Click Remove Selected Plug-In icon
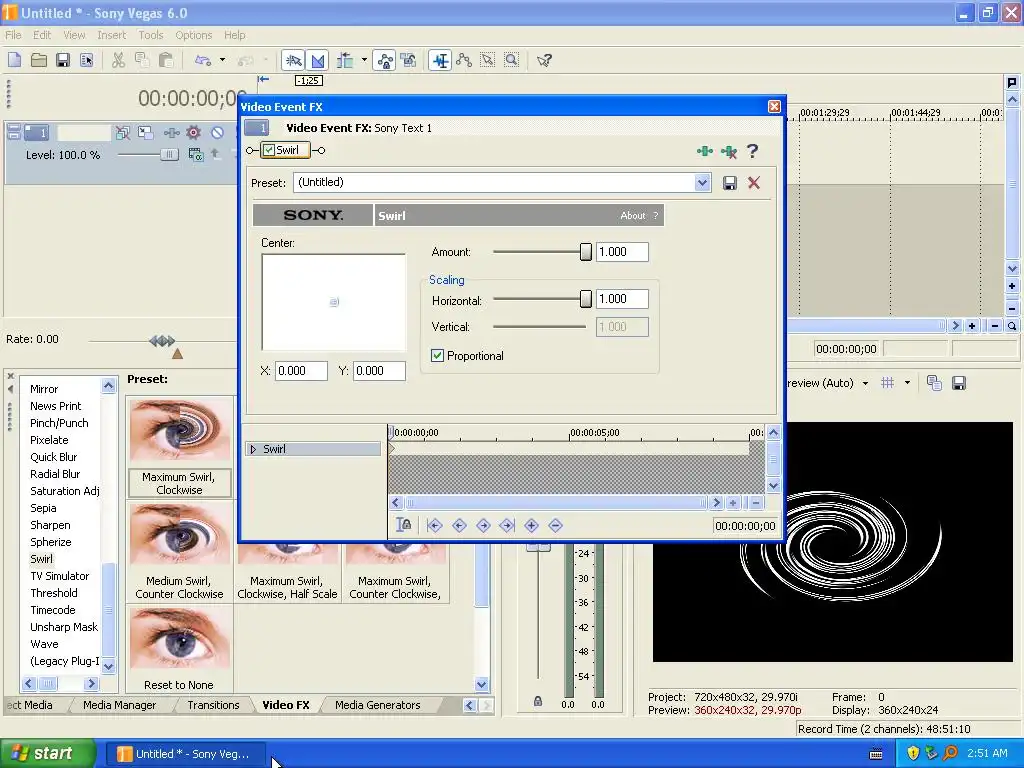Viewport: 1024px width, 768px height. tap(729, 152)
